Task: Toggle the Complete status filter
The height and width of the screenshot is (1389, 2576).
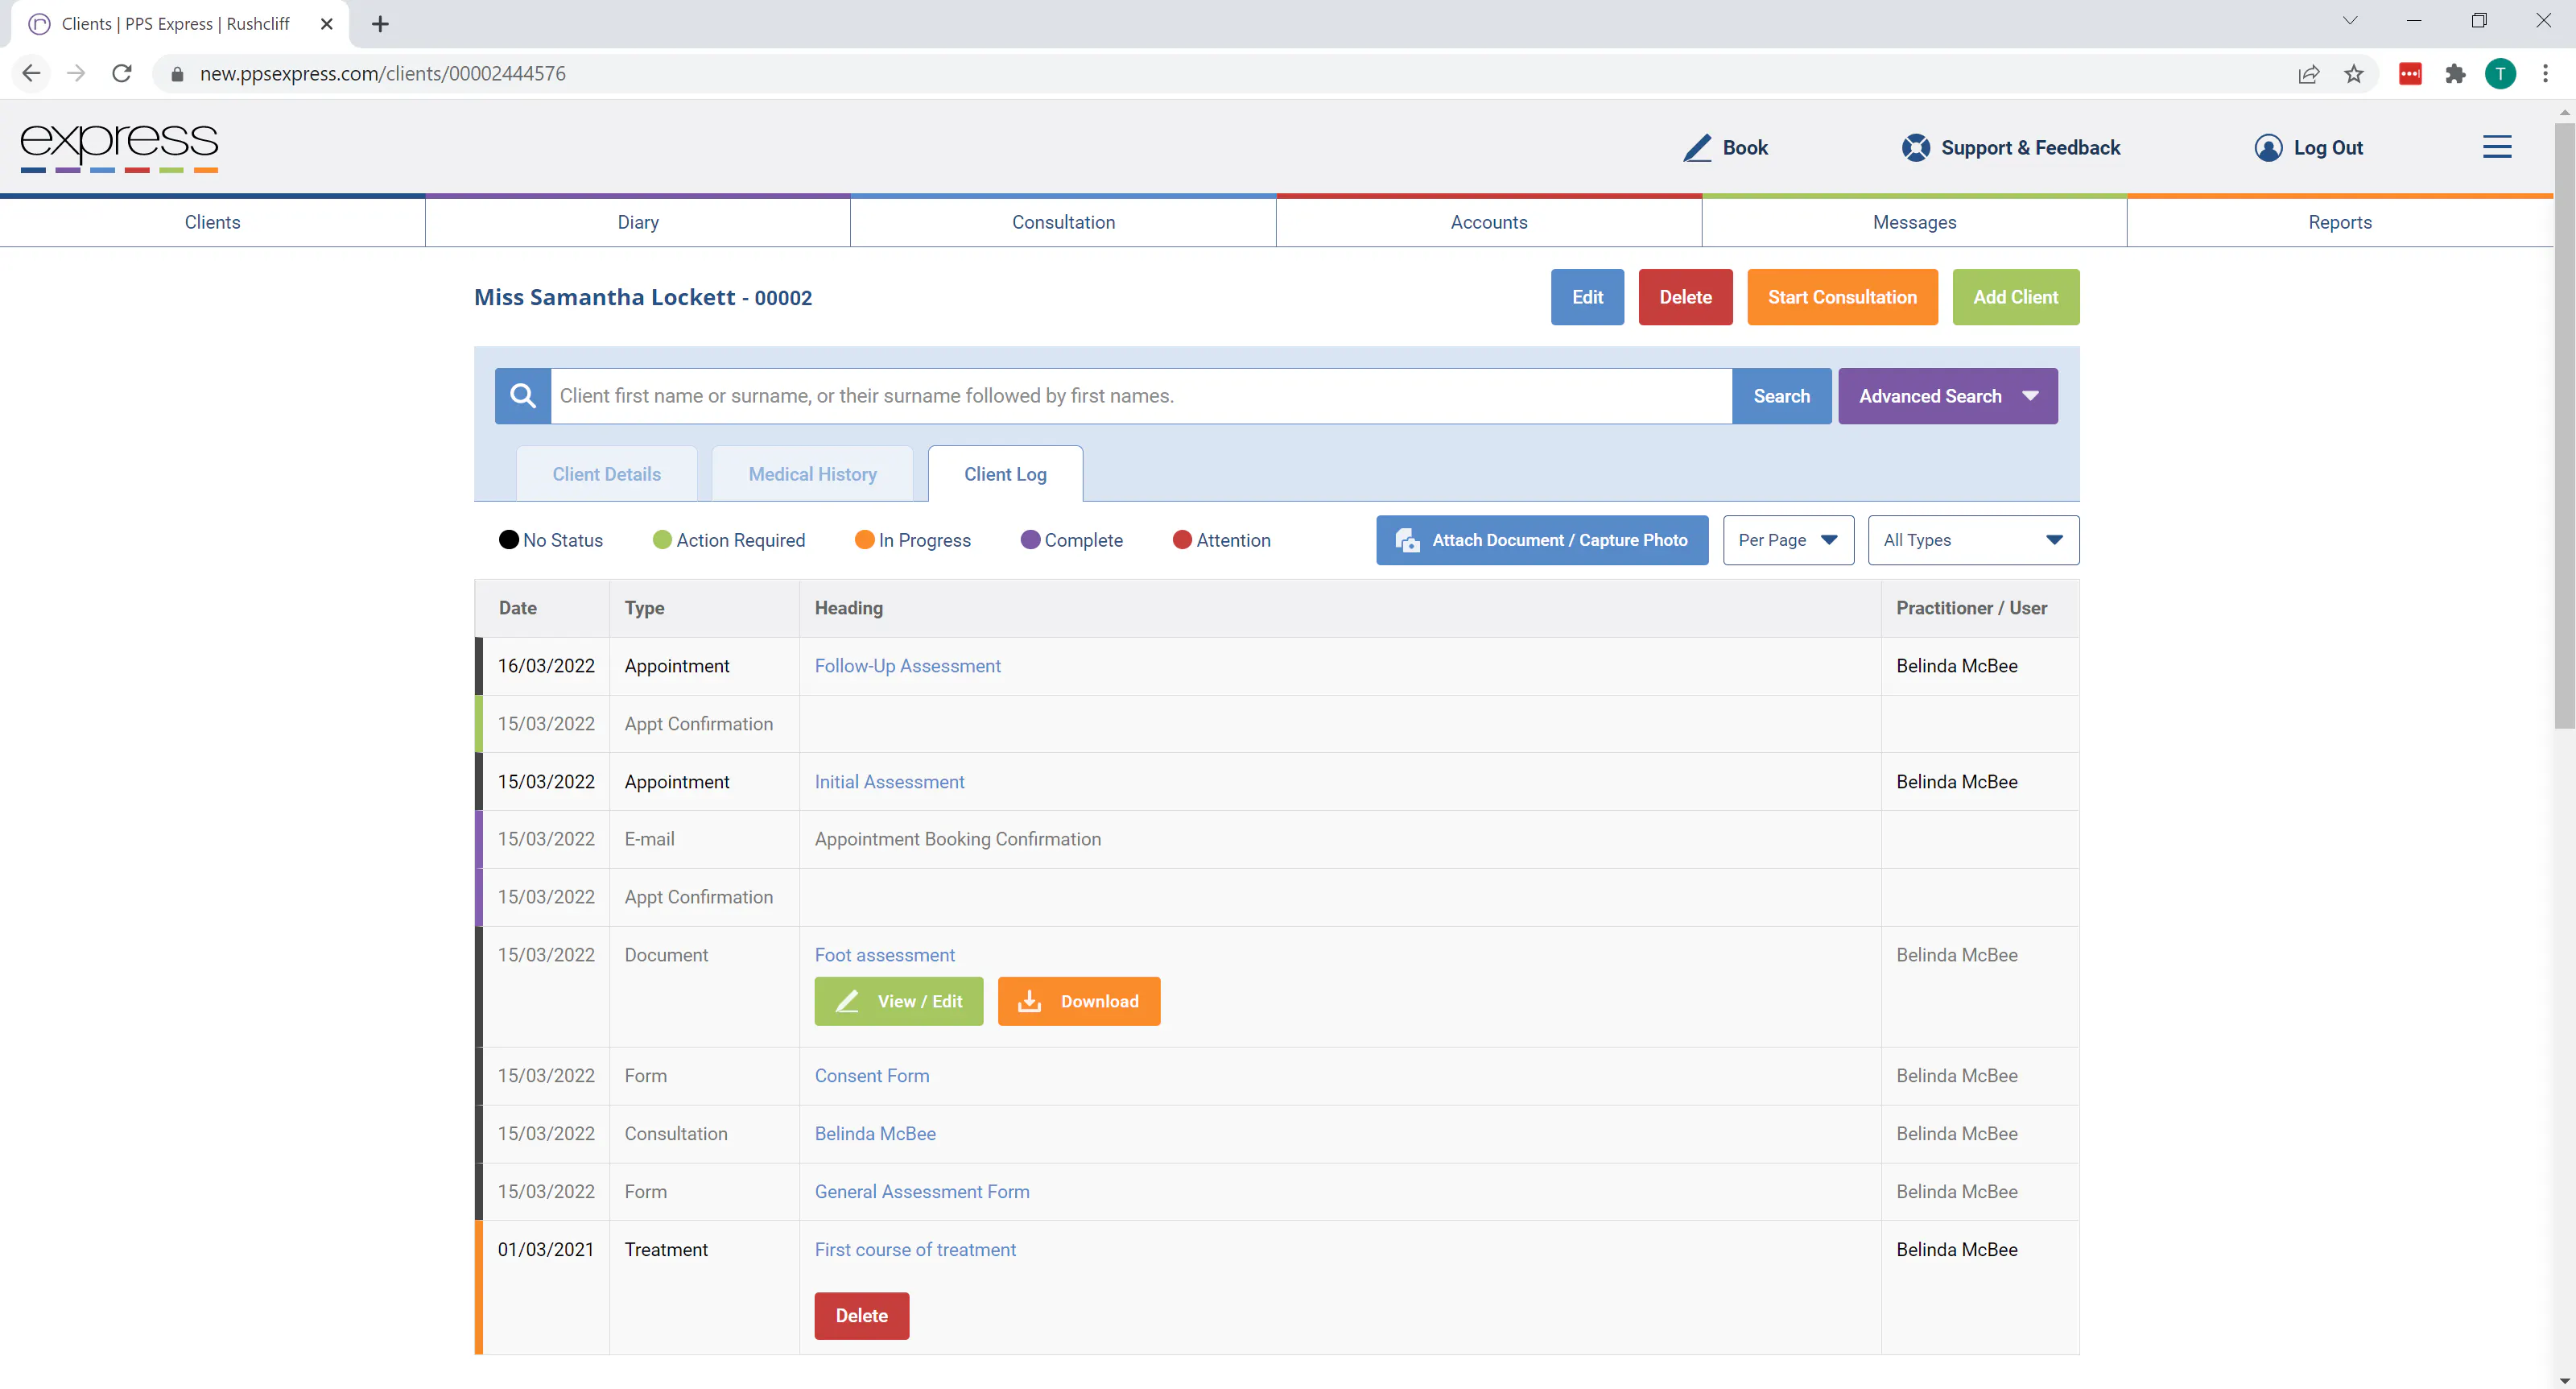Action: [1072, 540]
